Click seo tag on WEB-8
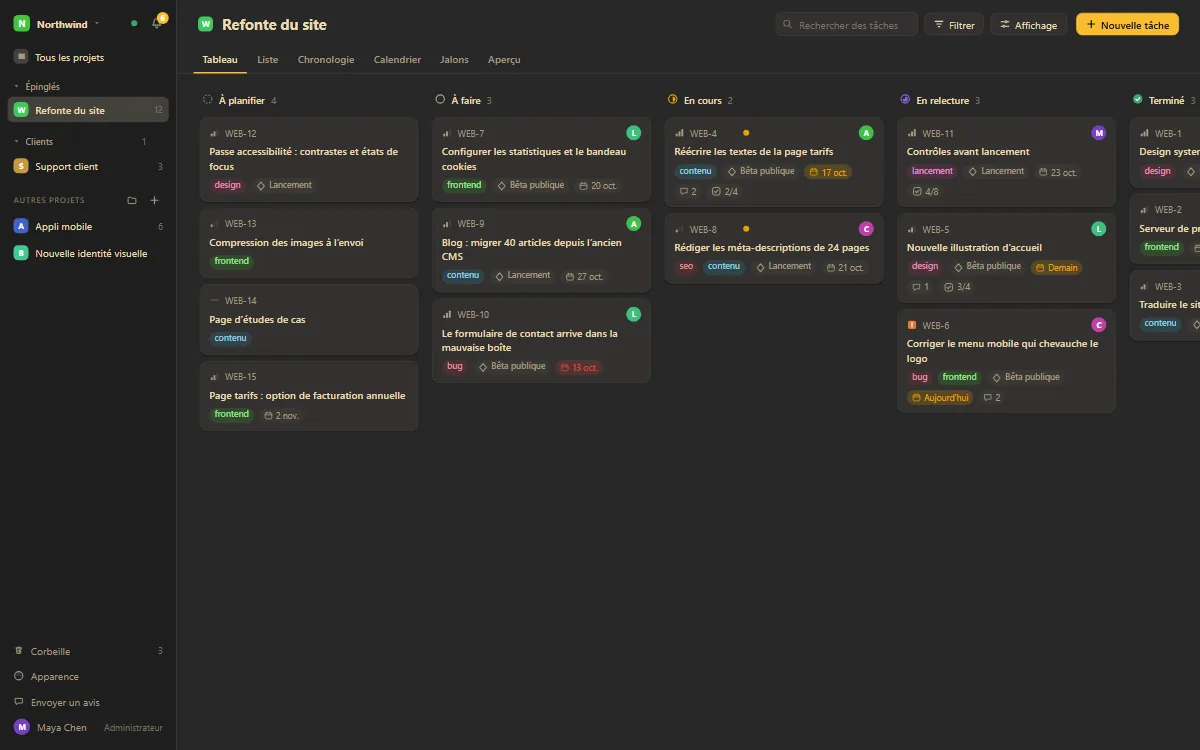The width and height of the screenshot is (1200, 750). point(686,267)
